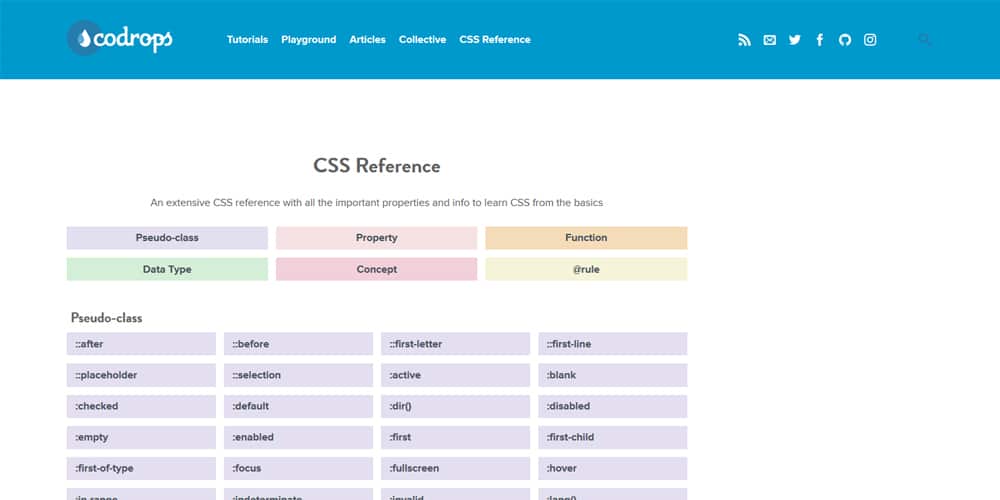Open the :first-child reference entry

612,438
